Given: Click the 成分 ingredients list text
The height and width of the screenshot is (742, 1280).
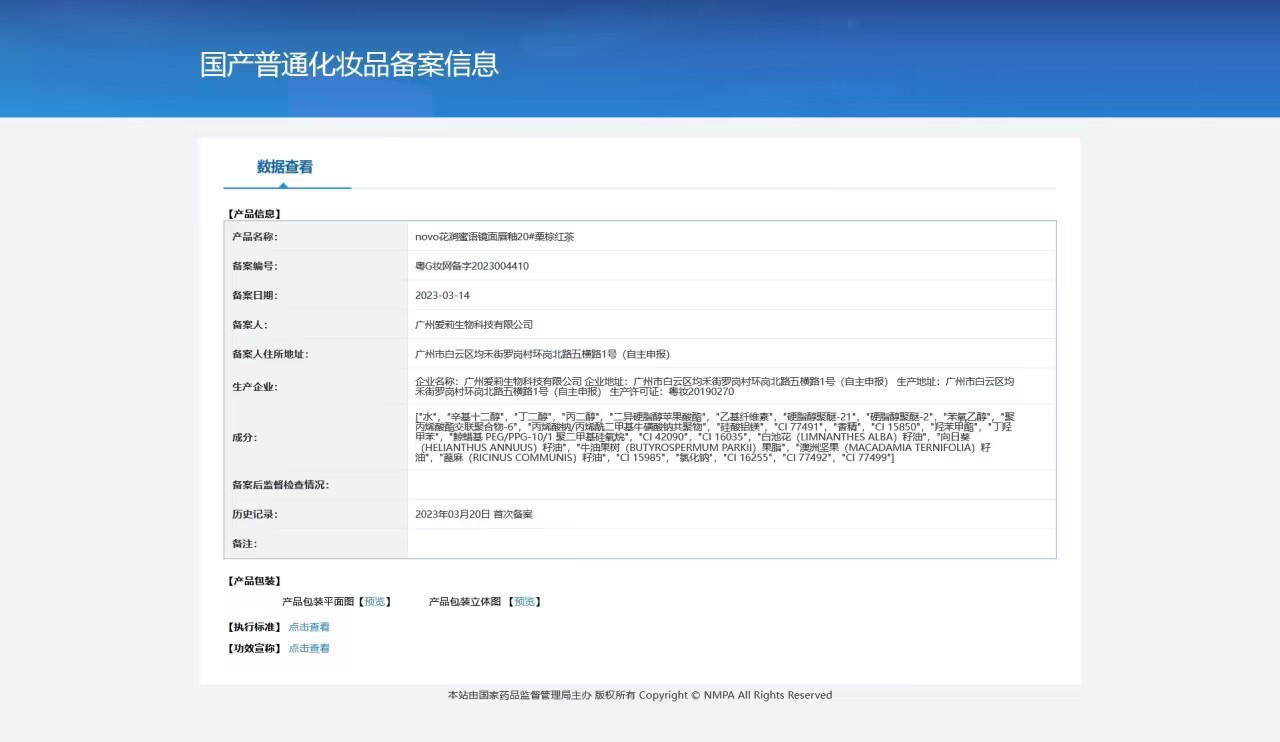Looking at the screenshot, I should point(715,436).
